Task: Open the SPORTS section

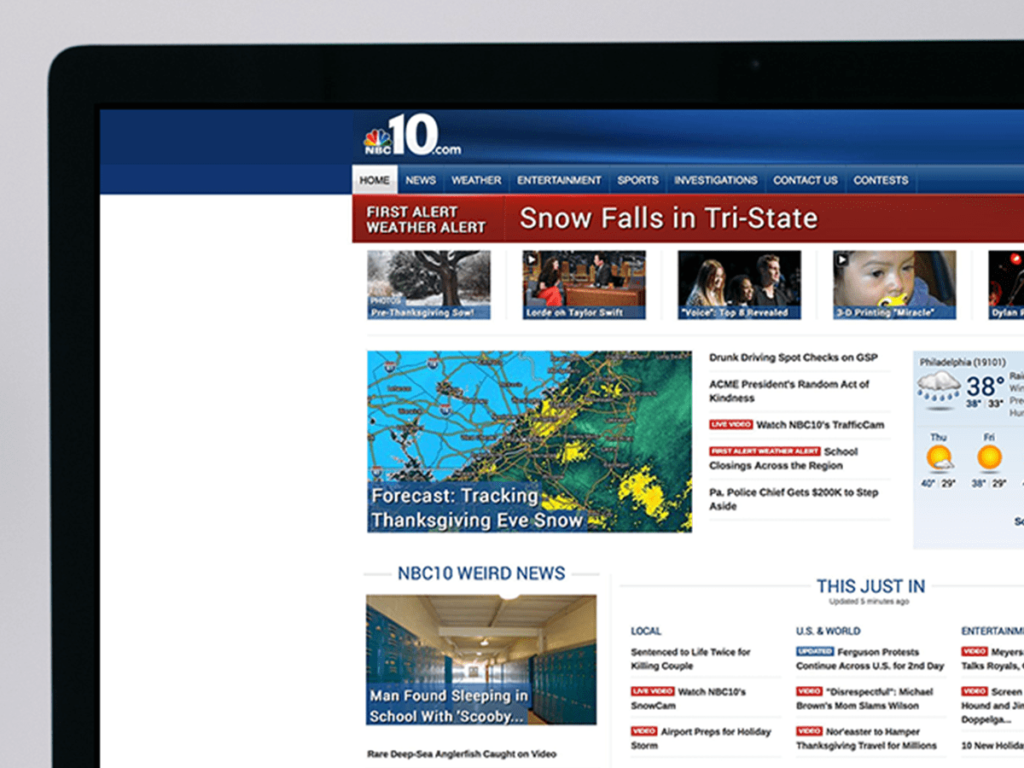Action: tap(637, 180)
